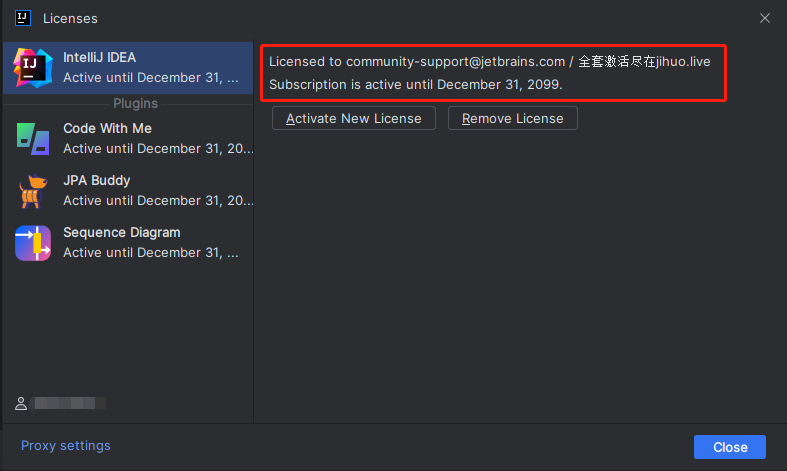Click Remove License button
This screenshot has width=787, height=471.
(512, 119)
